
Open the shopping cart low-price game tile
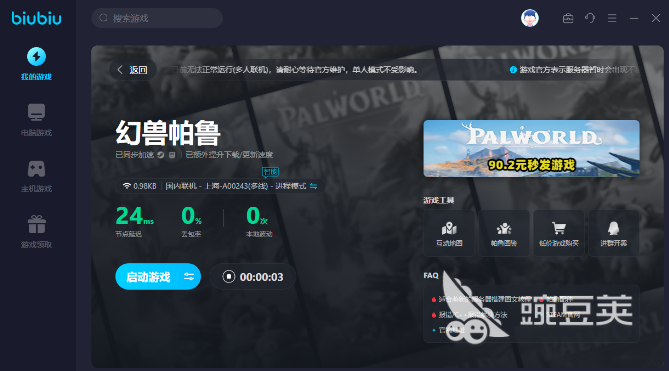(558, 233)
